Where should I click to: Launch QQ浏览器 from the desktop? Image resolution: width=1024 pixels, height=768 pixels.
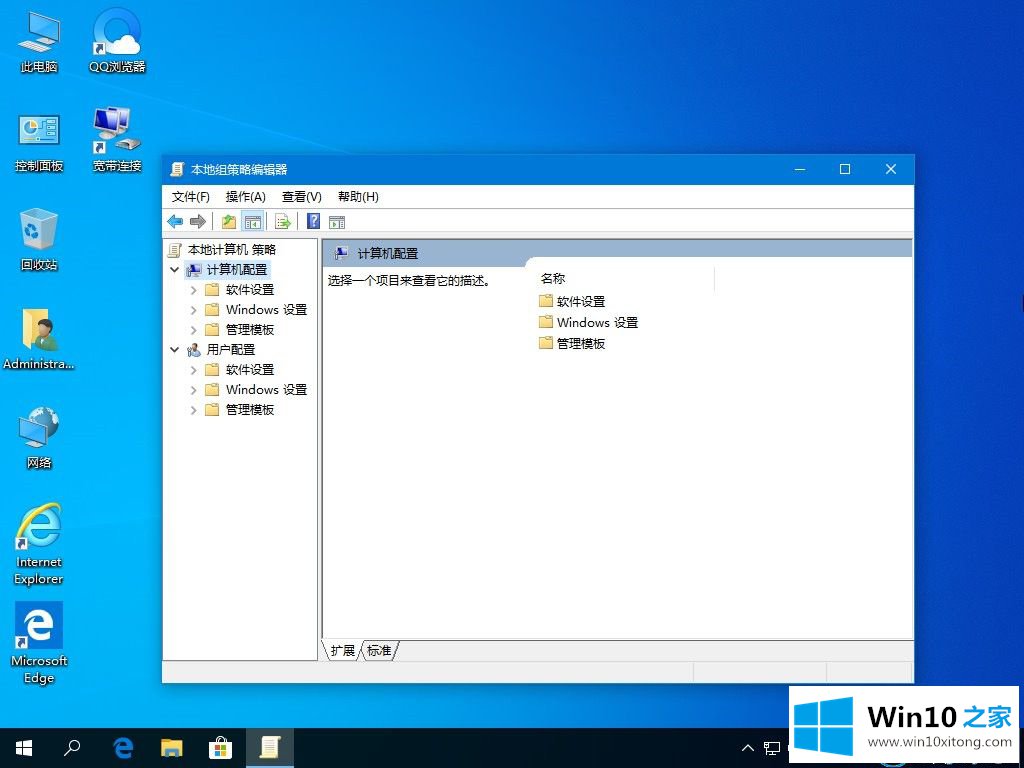118,41
